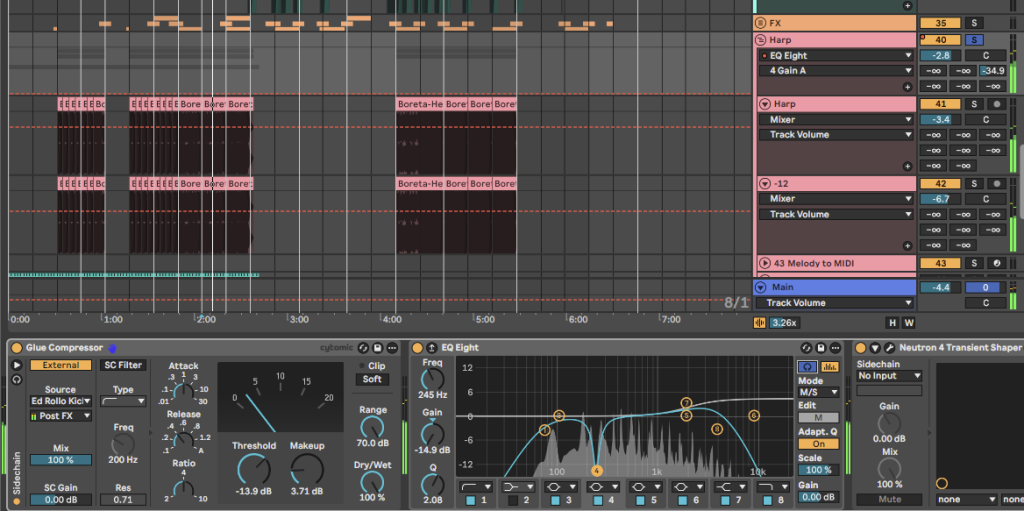Click the External sidechain tab button
The width and height of the screenshot is (1024, 511).
[x=61, y=365]
